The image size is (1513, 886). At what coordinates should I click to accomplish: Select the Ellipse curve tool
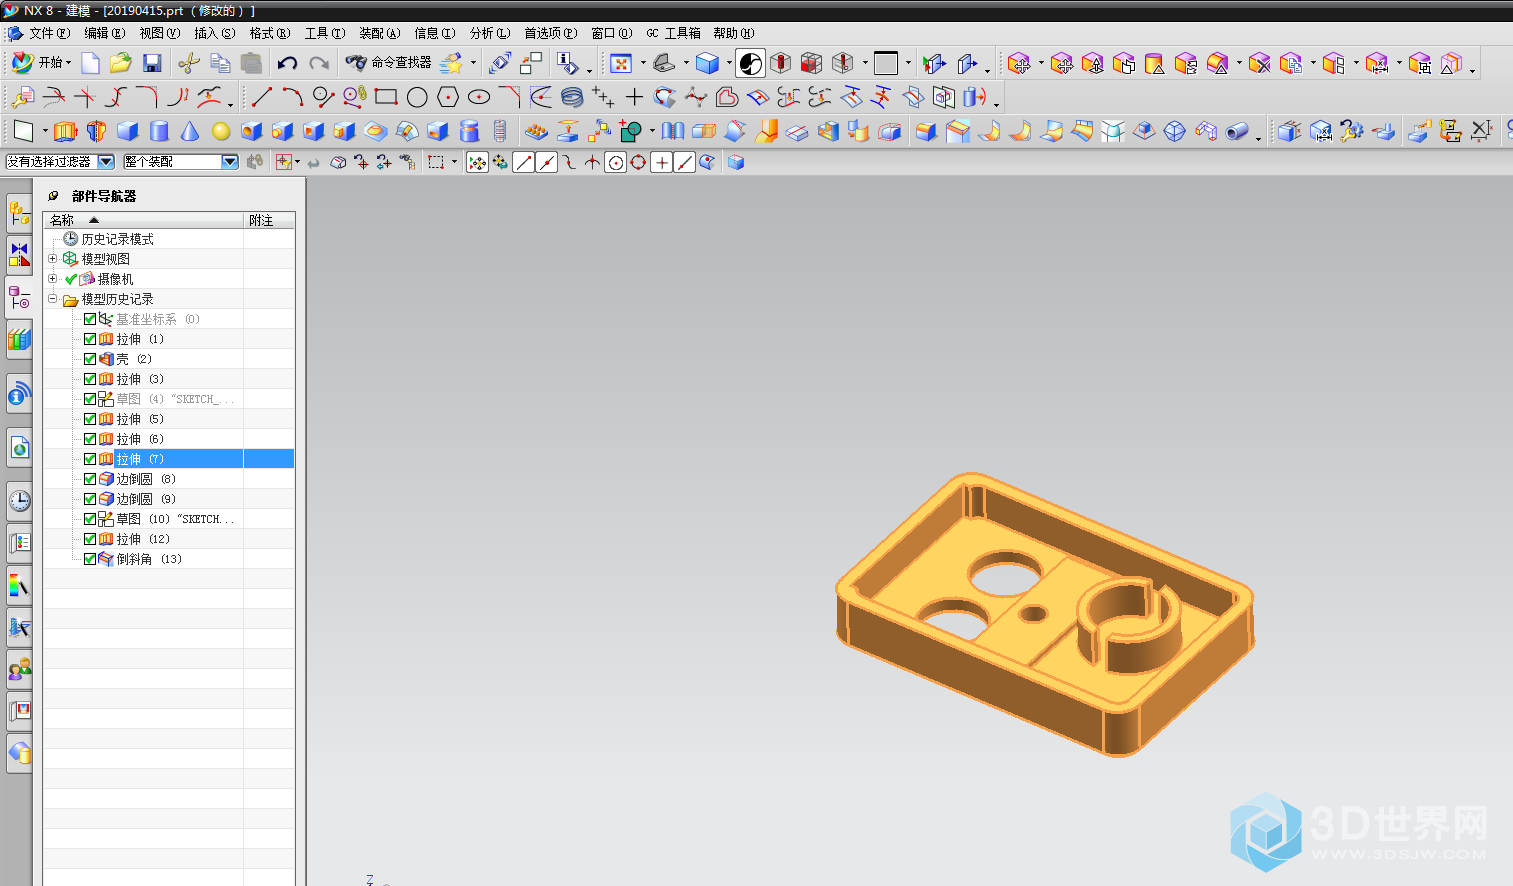pos(479,97)
